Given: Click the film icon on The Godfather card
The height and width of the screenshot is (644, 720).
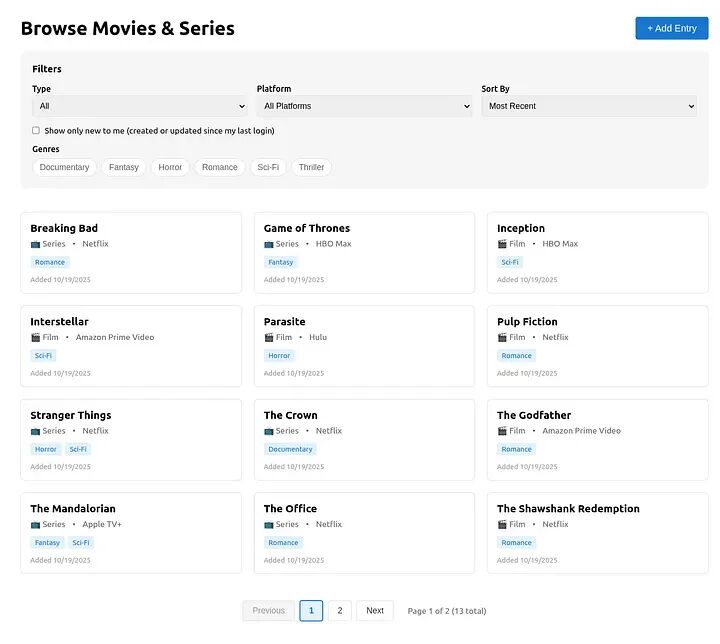Looking at the screenshot, I should tap(502, 431).
